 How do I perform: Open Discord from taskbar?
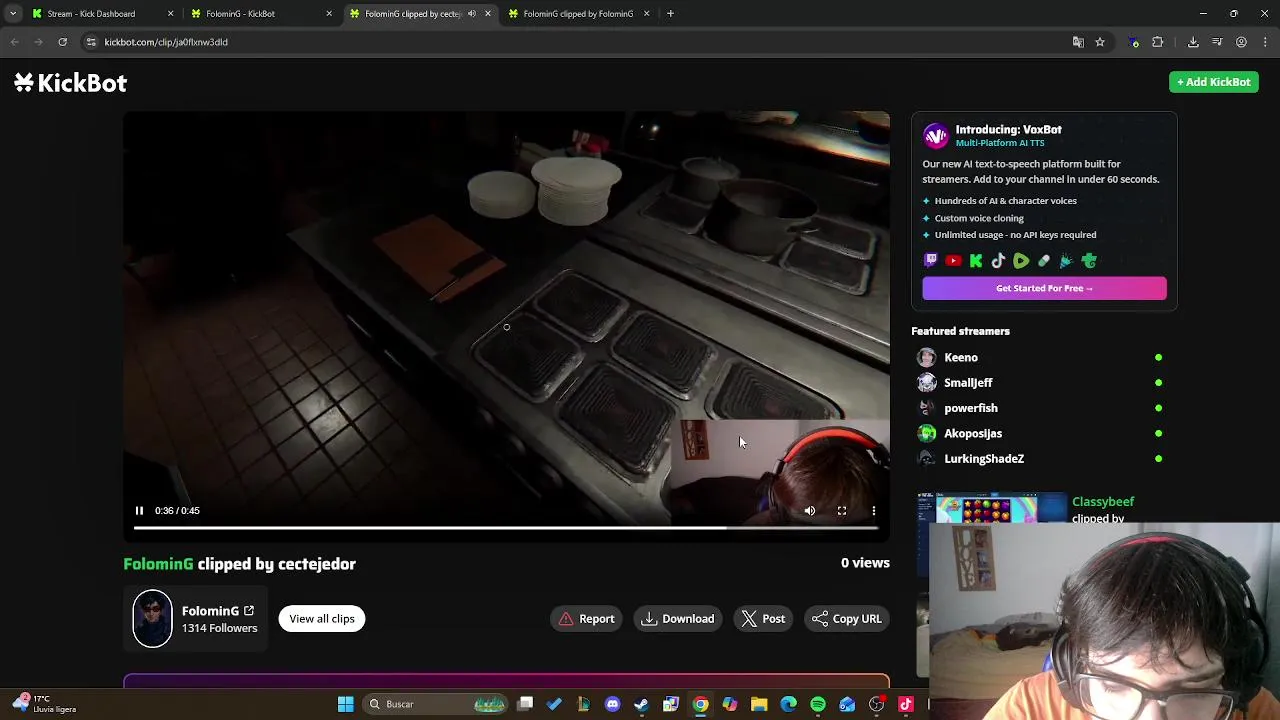[x=612, y=704]
